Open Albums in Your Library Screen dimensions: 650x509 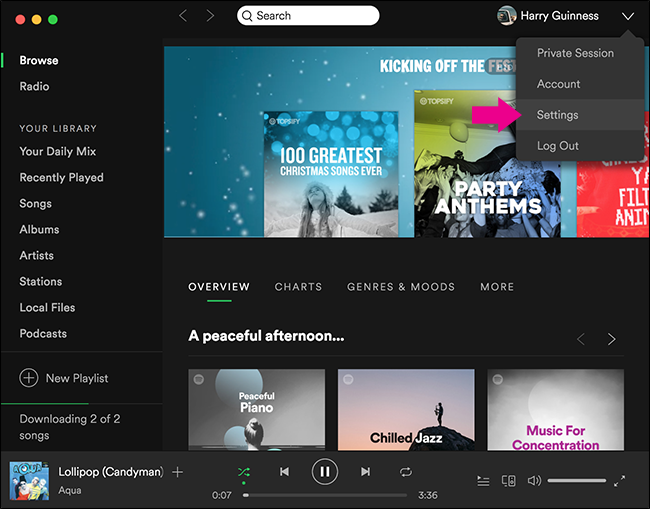tap(39, 230)
